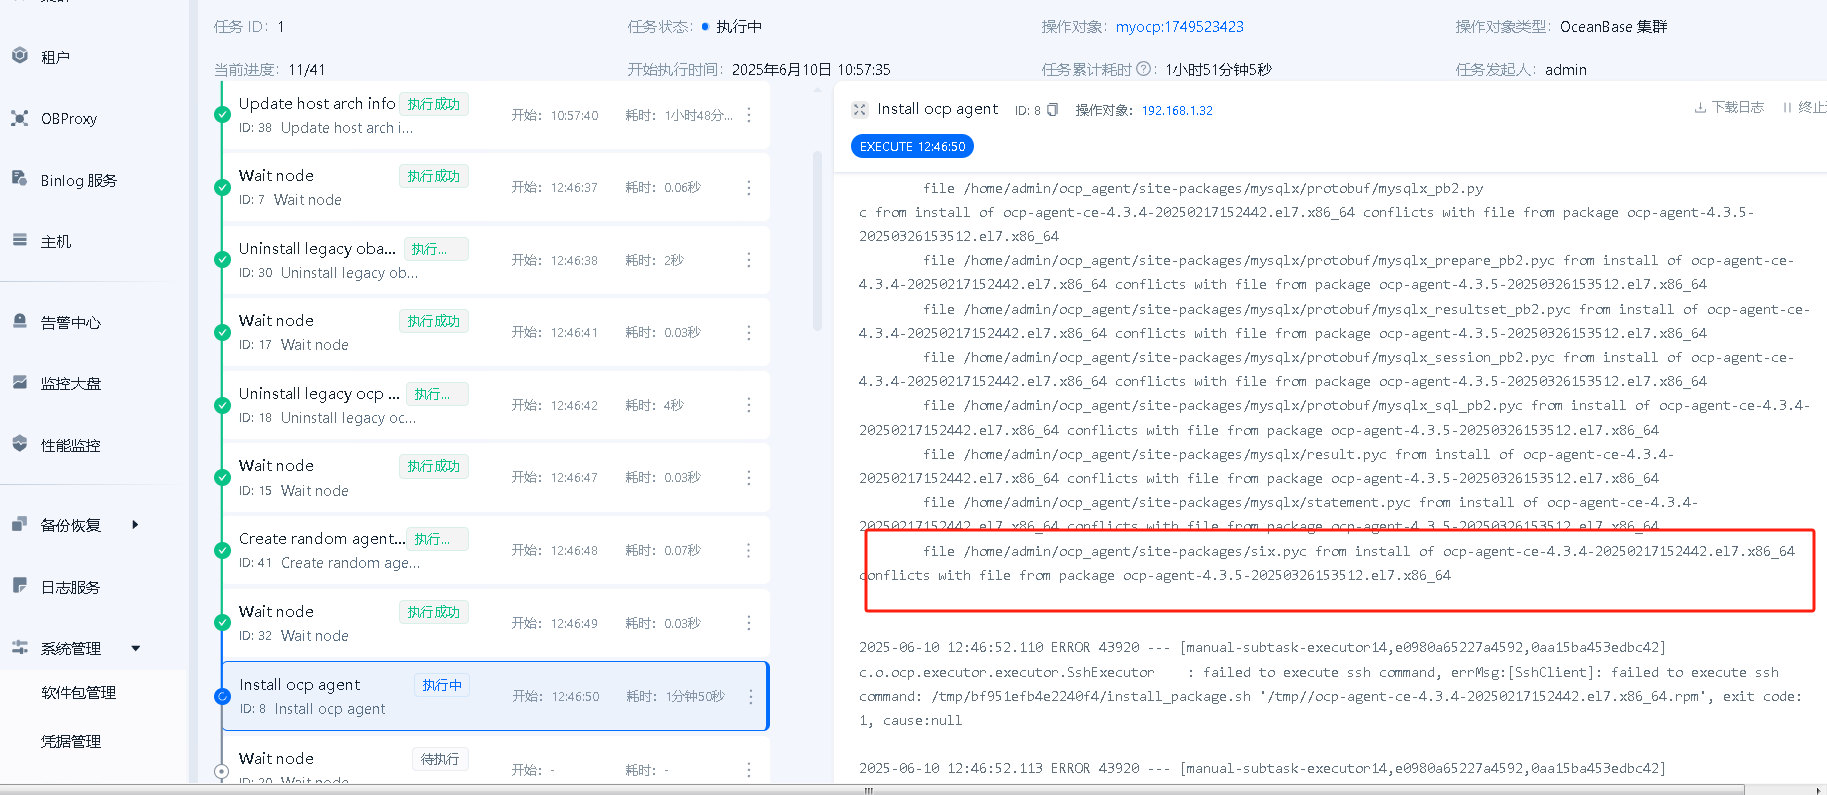Click the 租户 cube icon in the sidebar

pos(20,56)
